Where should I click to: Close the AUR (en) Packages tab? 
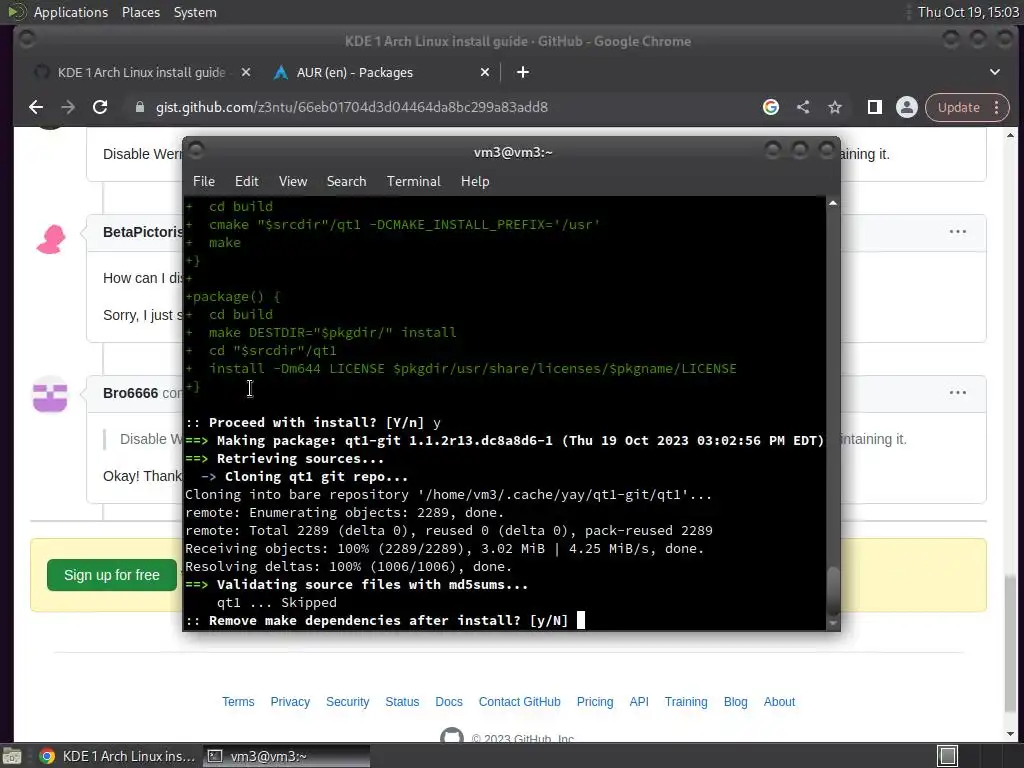(x=485, y=72)
